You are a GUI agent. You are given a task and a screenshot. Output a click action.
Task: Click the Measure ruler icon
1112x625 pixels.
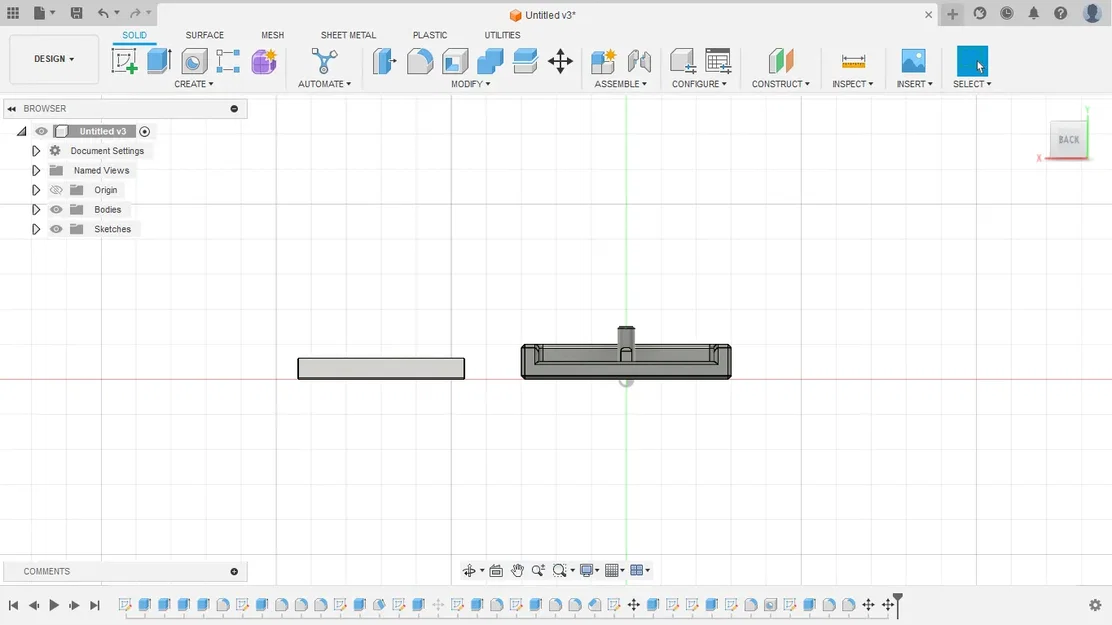[853, 61]
